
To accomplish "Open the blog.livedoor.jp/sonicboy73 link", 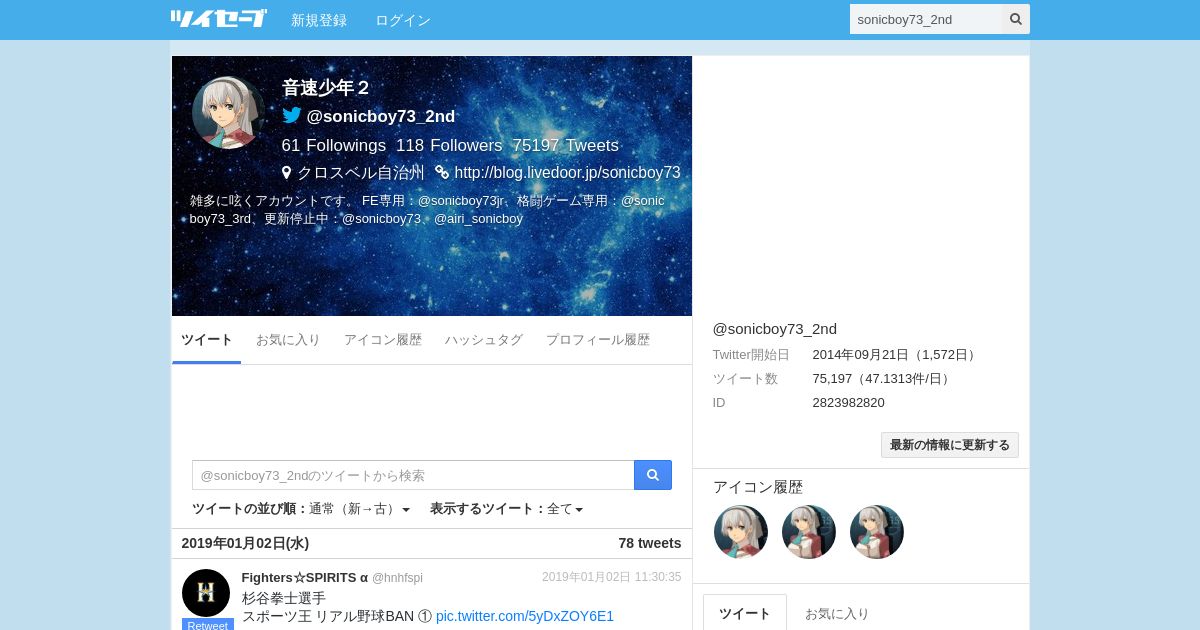I will click(567, 172).
